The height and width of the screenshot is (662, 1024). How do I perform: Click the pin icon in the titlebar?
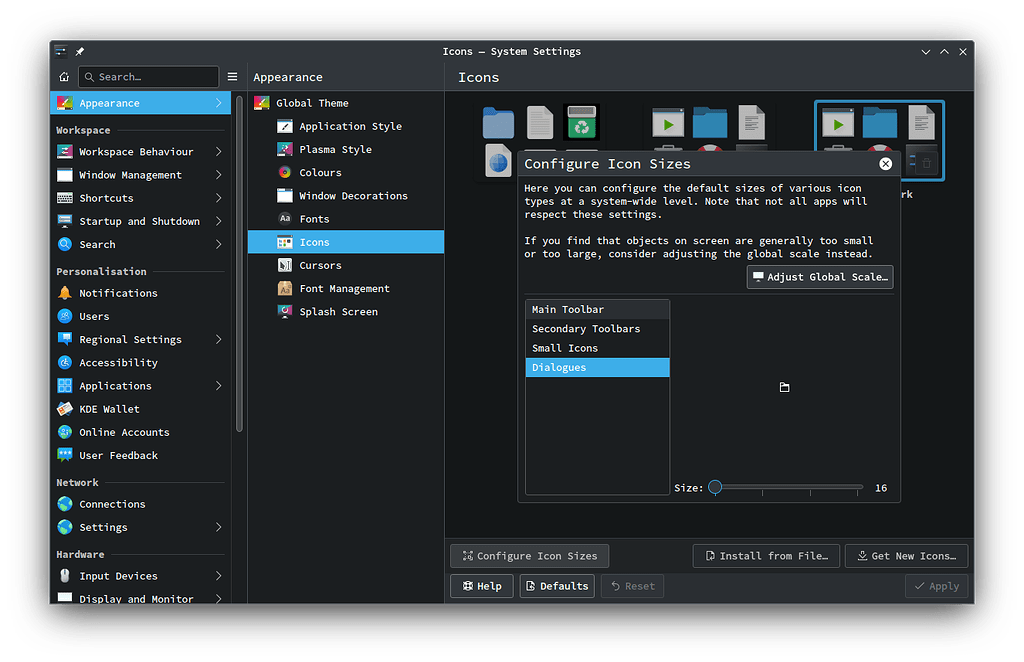tap(78, 51)
